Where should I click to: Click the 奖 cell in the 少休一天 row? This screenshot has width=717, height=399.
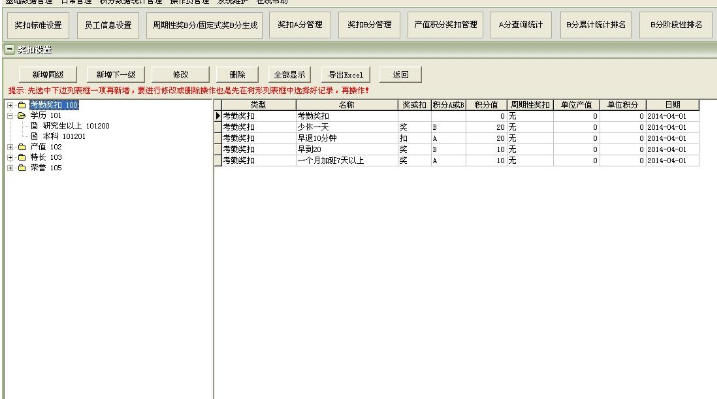414,127
